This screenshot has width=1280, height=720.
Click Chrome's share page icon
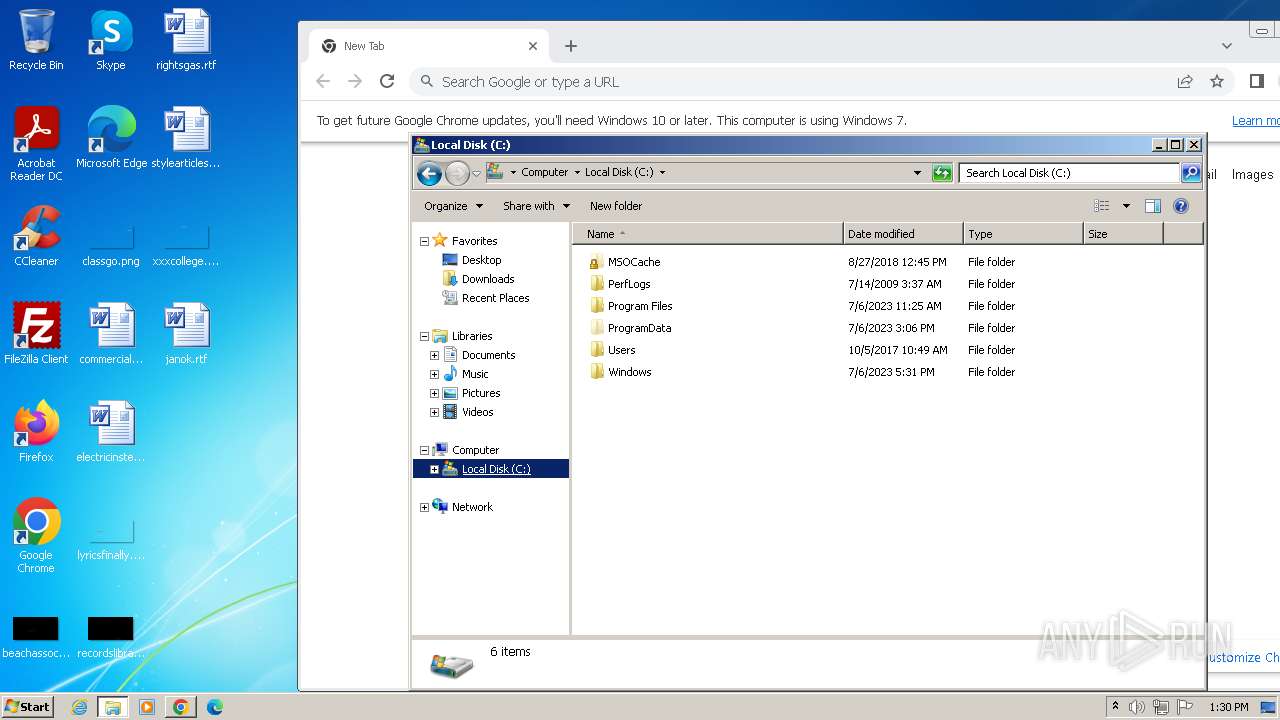coord(1185,82)
